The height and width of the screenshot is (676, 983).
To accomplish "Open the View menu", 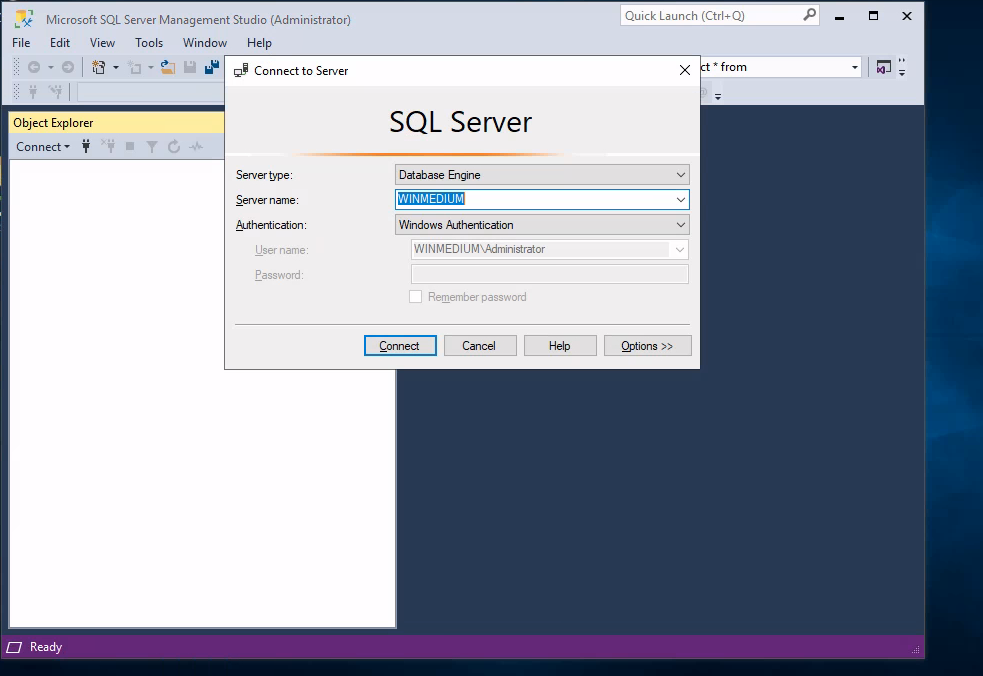I will point(102,43).
